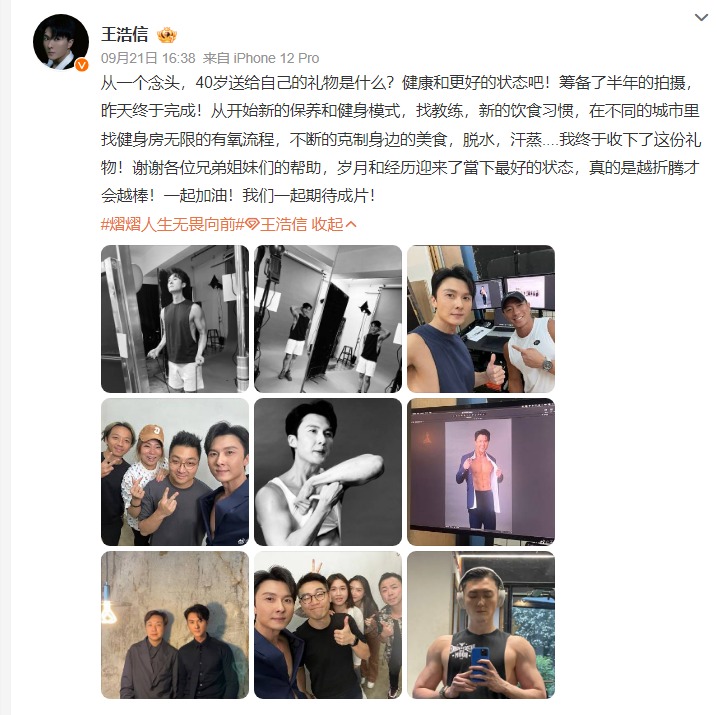This screenshot has height=715, width=717.
Task: Open the selfie with man in cap
Action: coord(481,319)
